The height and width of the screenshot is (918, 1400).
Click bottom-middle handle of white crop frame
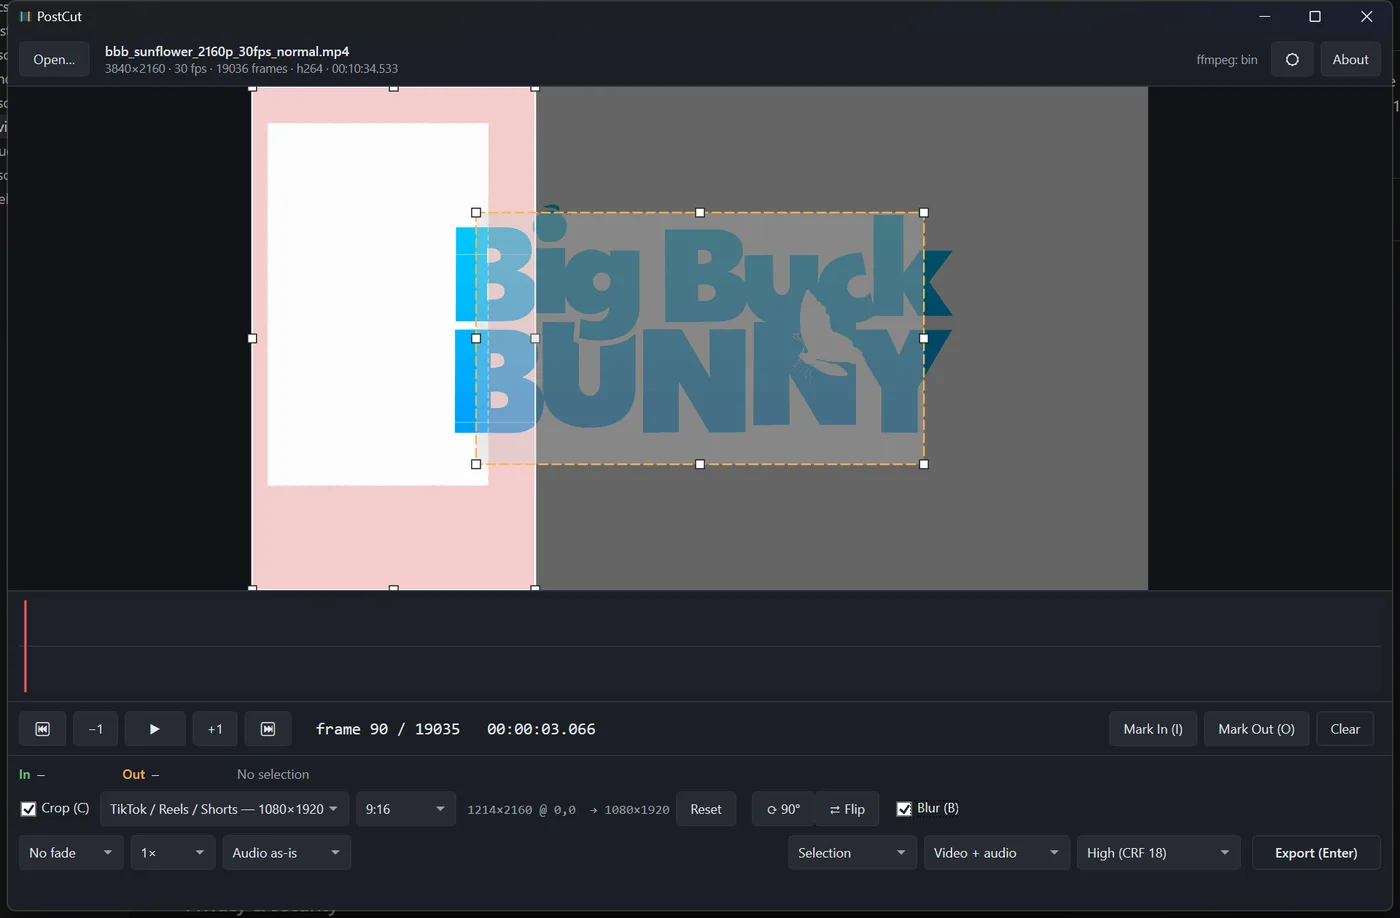pyautogui.click(x=394, y=588)
